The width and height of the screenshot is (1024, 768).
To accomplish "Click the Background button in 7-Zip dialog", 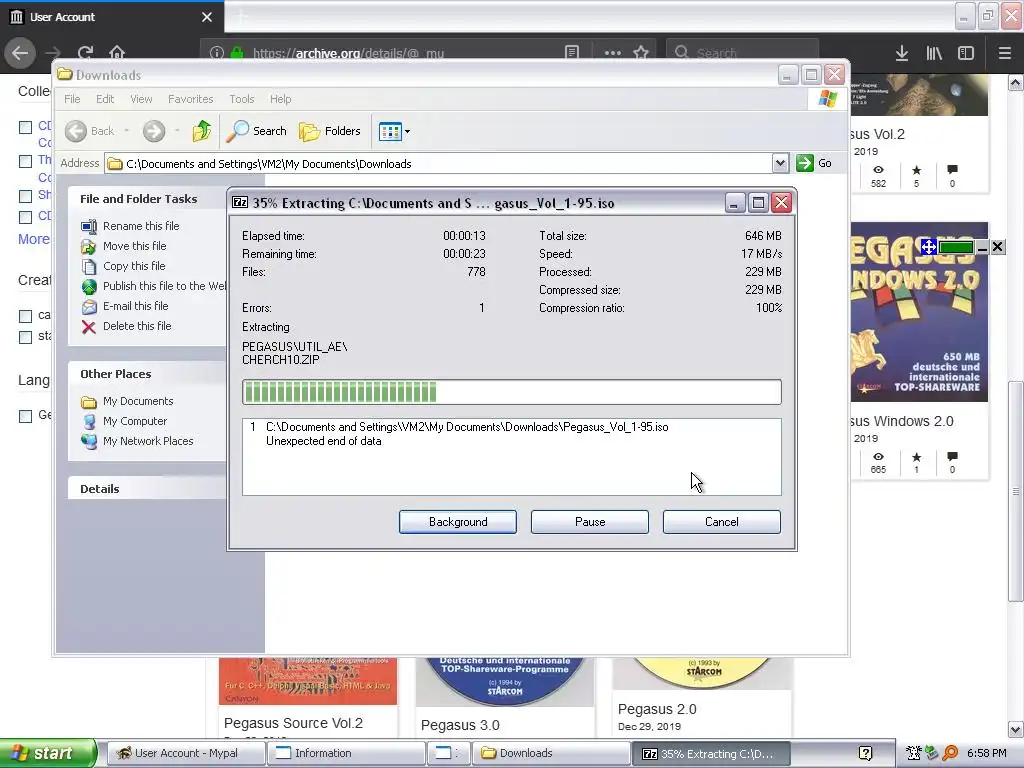I will (458, 522).
